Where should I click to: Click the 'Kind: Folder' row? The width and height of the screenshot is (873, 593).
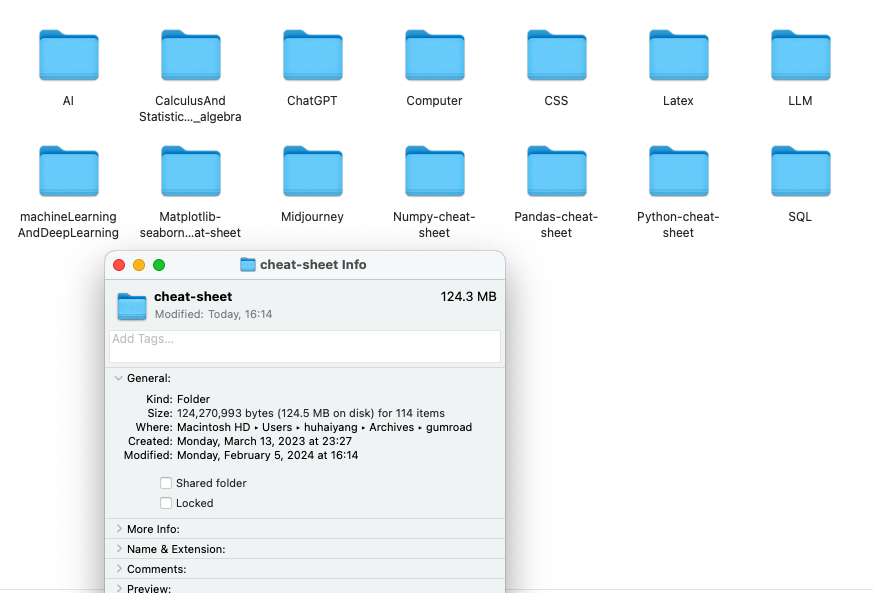pos(178,399)
